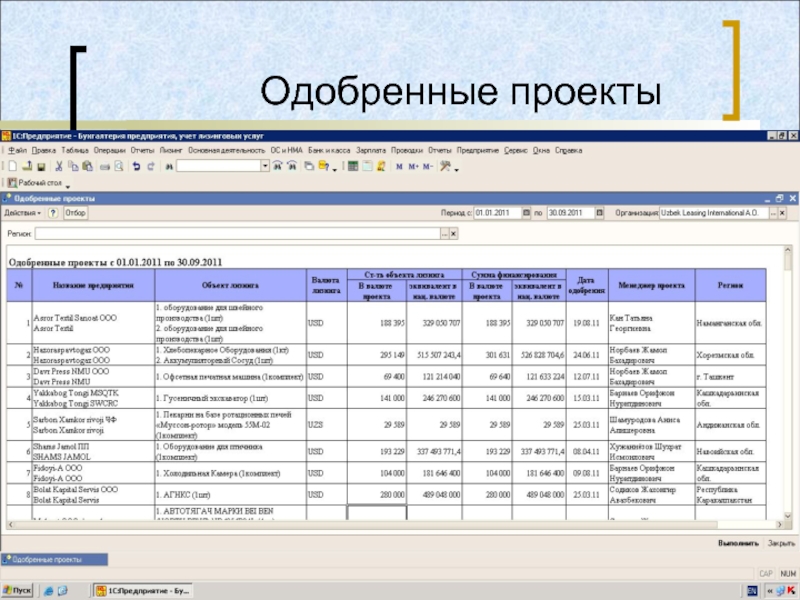800x600 pixels.
Task: Launch Internet Explorer from quick launch
Action: 48,591
